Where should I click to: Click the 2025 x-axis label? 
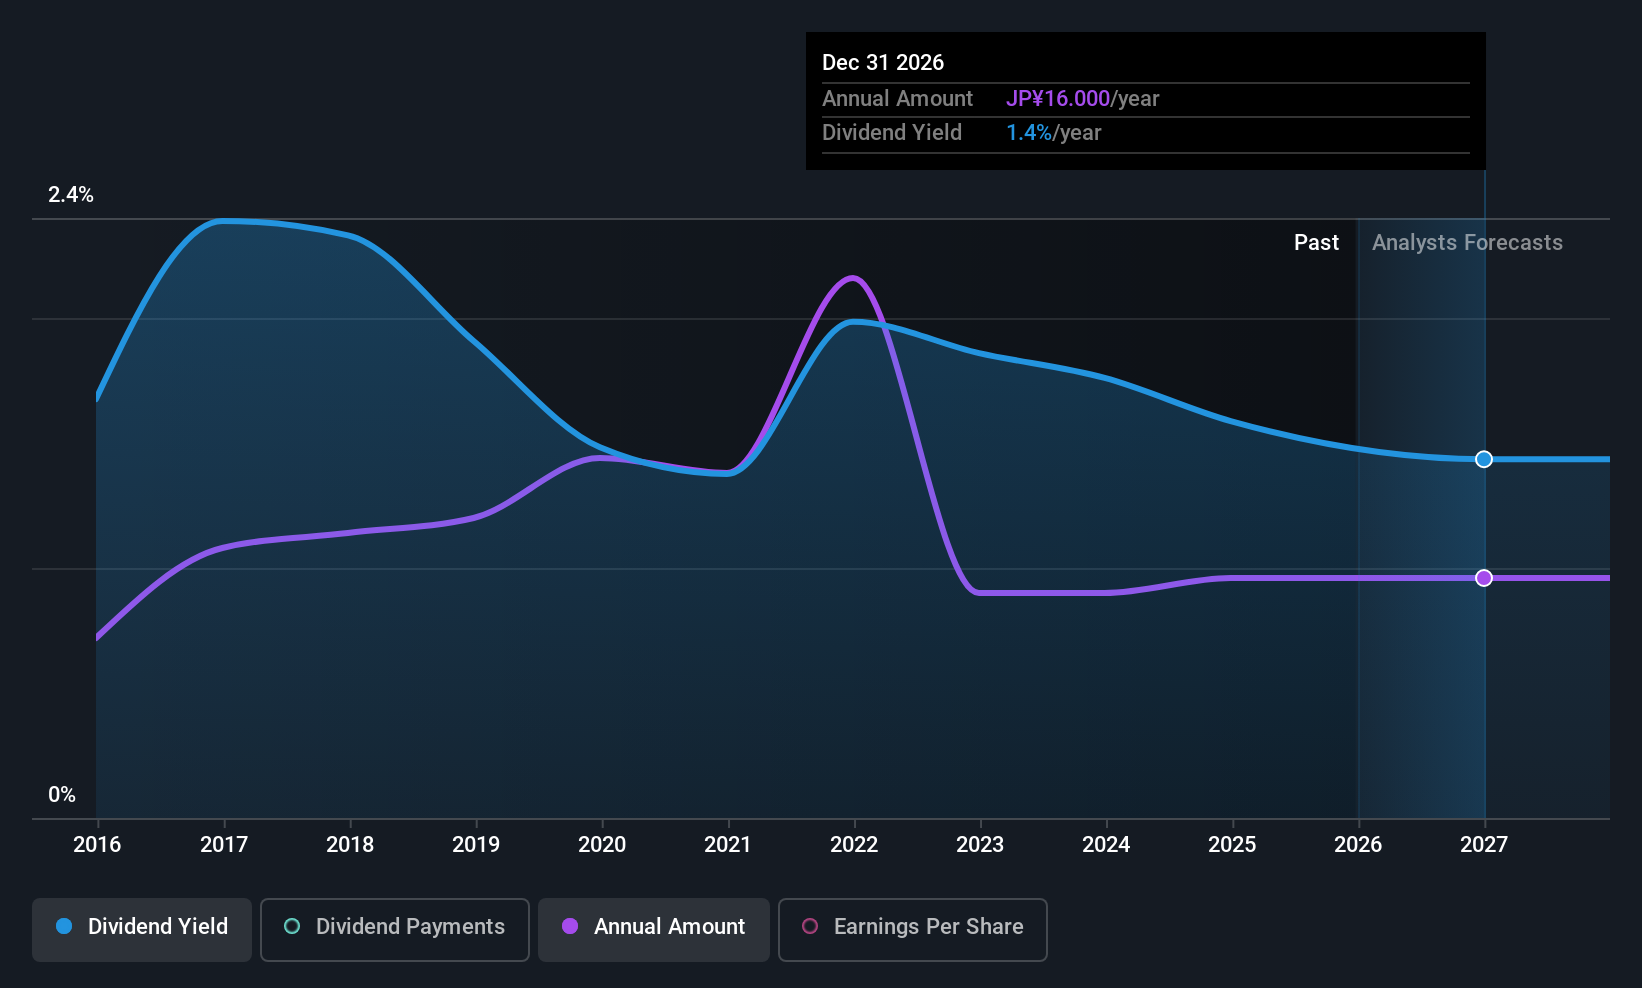1232,845
